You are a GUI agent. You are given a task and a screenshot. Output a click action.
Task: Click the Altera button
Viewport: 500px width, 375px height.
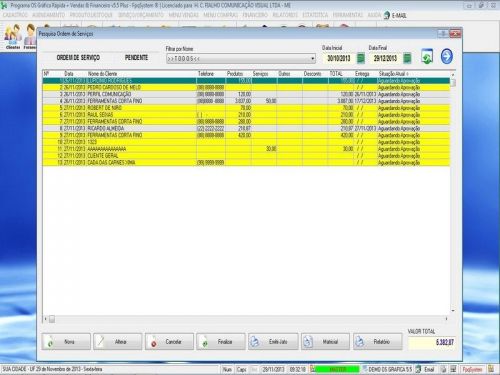coord(118,342)
